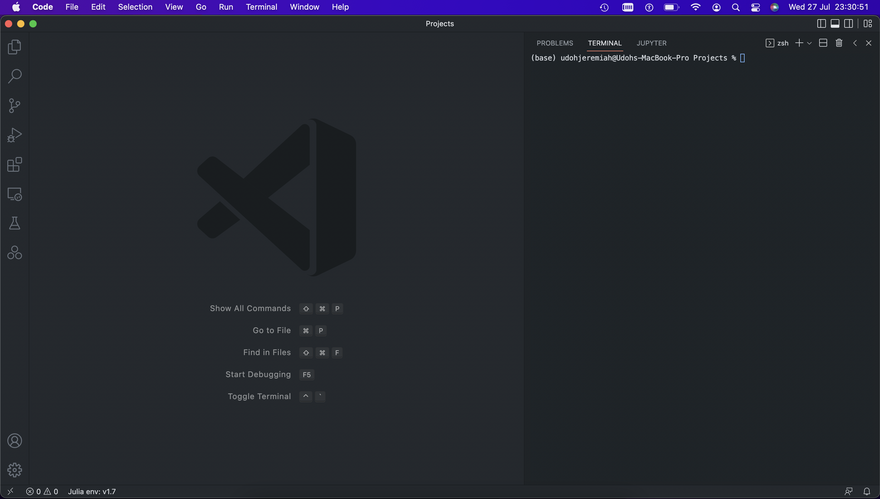Open the Julia three-circles view
Screen dimensions: 880x499
pyautogui.click(x=15, y=253)
